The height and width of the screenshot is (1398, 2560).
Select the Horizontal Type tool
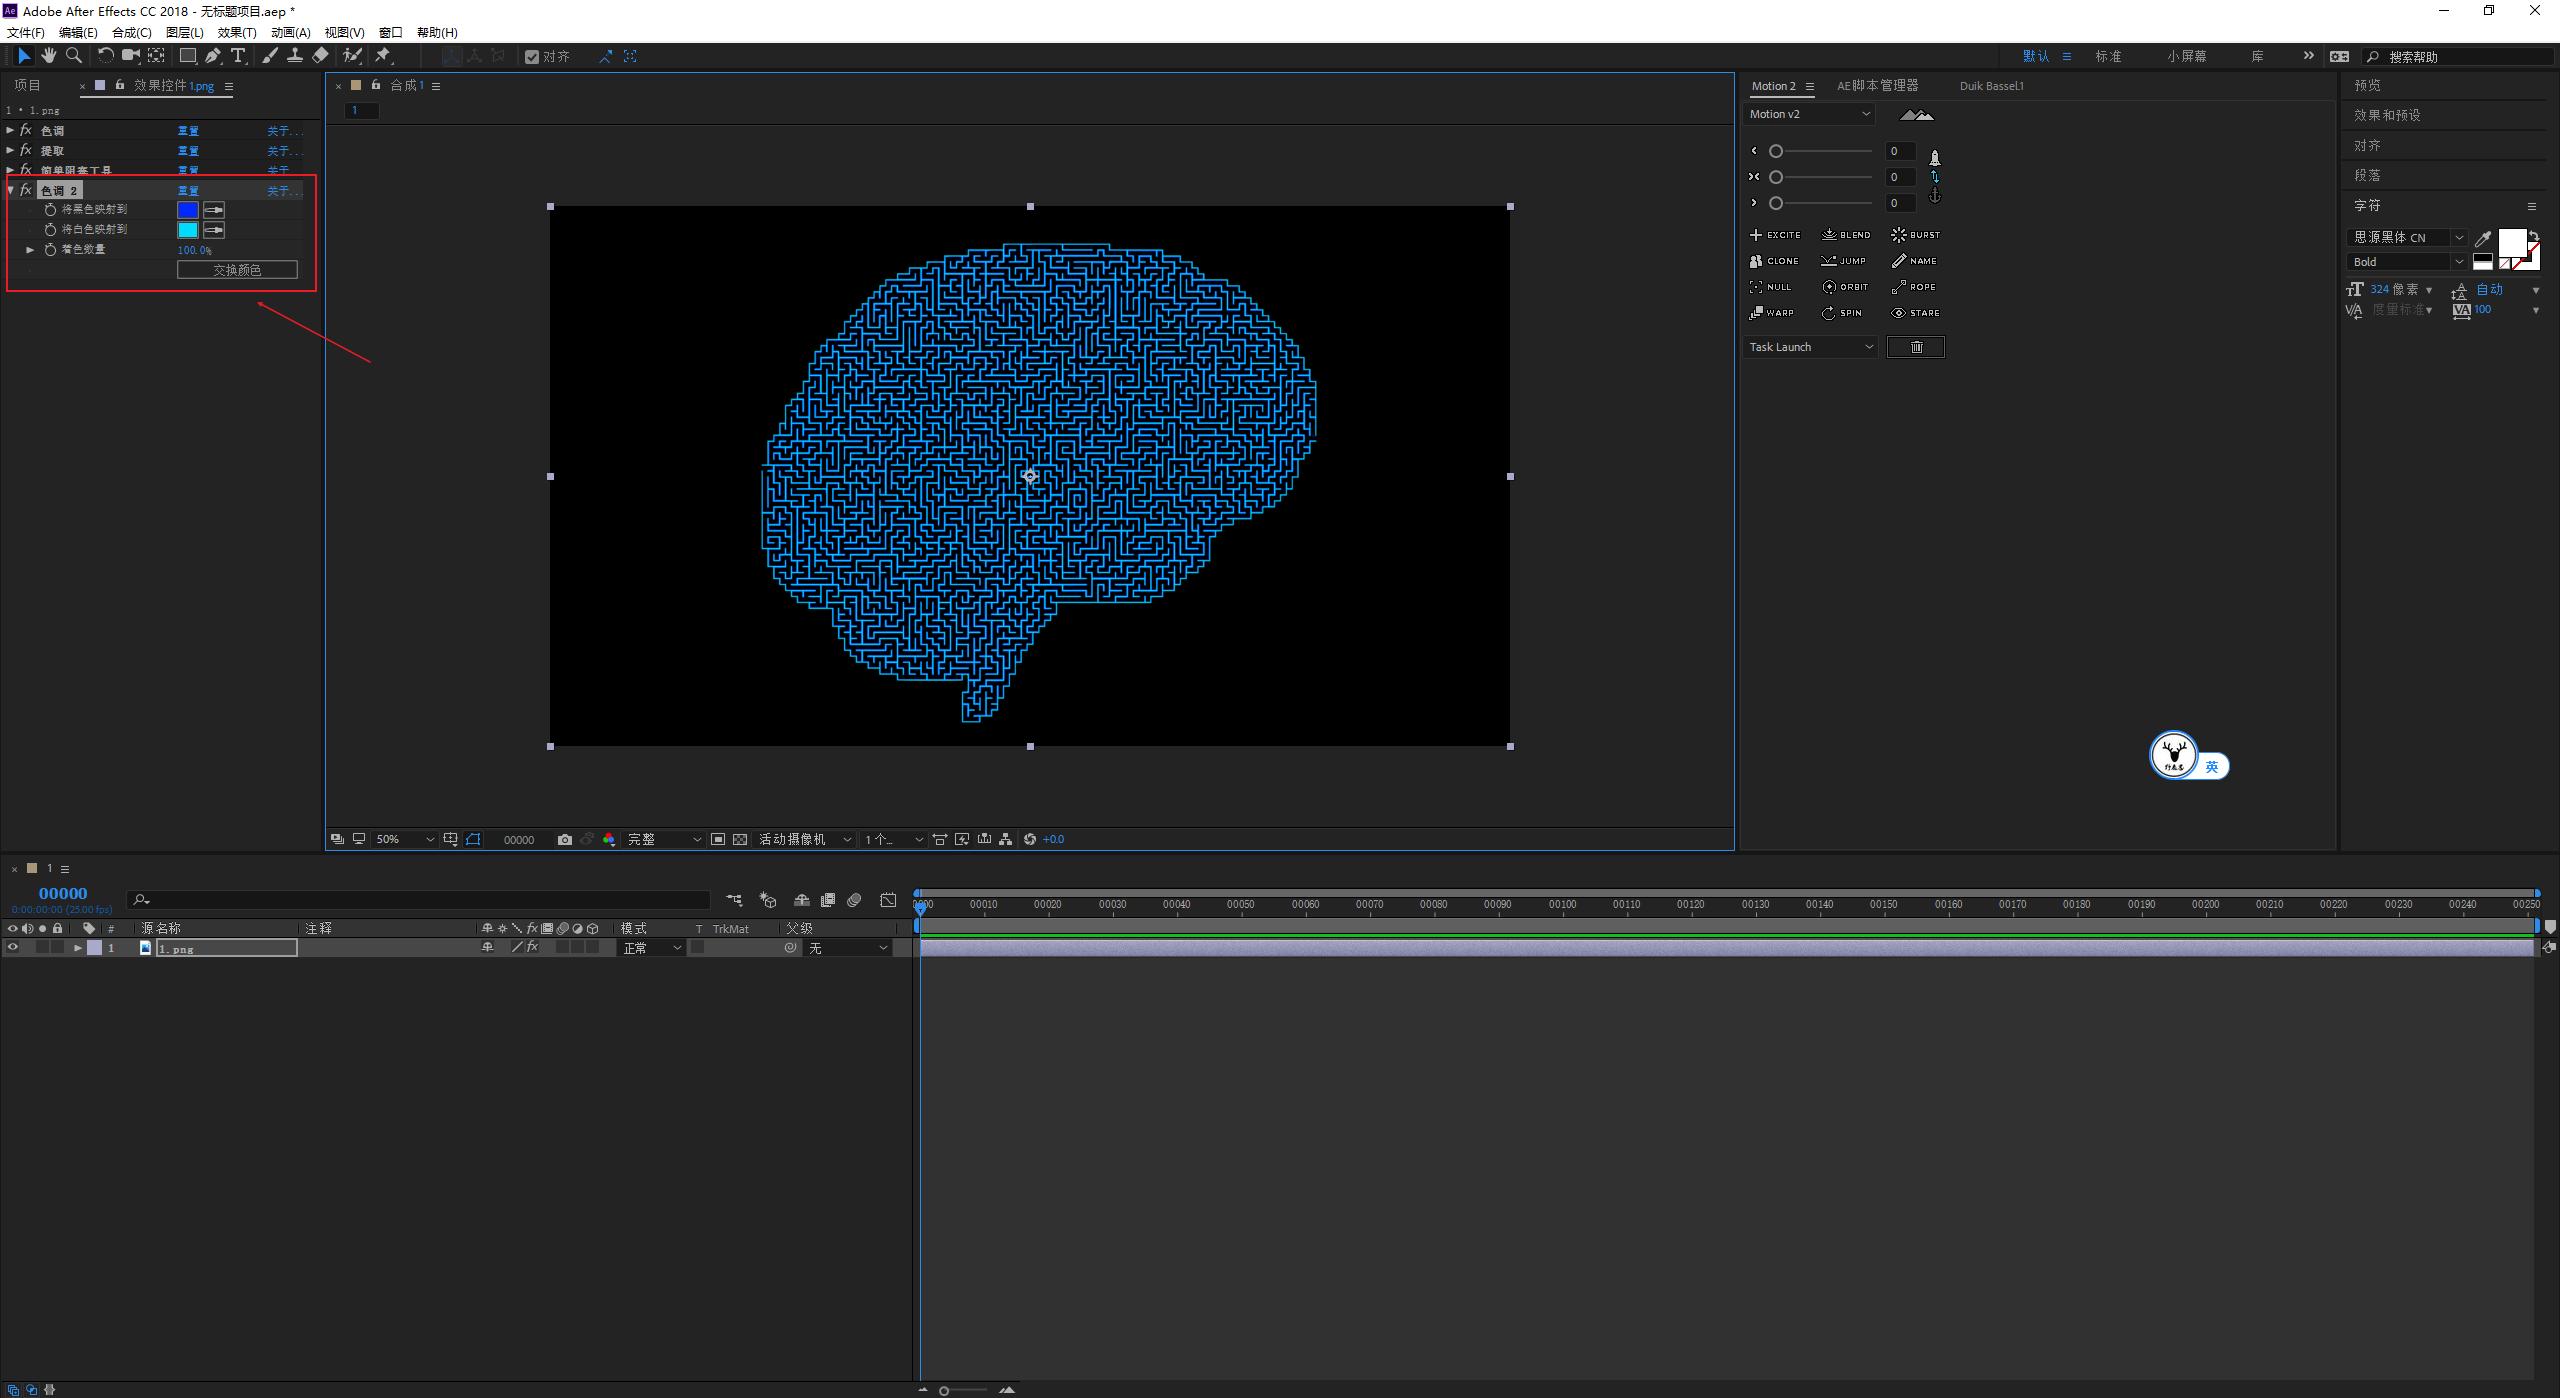tap(238, 56)
